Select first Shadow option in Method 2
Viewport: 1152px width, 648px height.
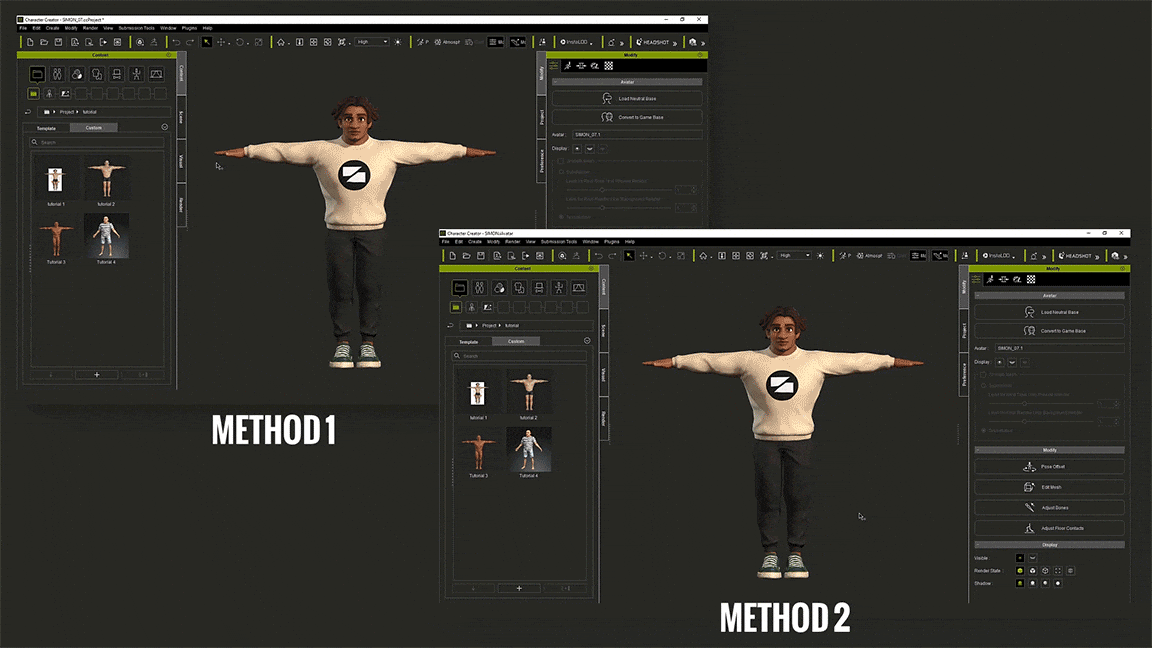[x=1020, y=583]
